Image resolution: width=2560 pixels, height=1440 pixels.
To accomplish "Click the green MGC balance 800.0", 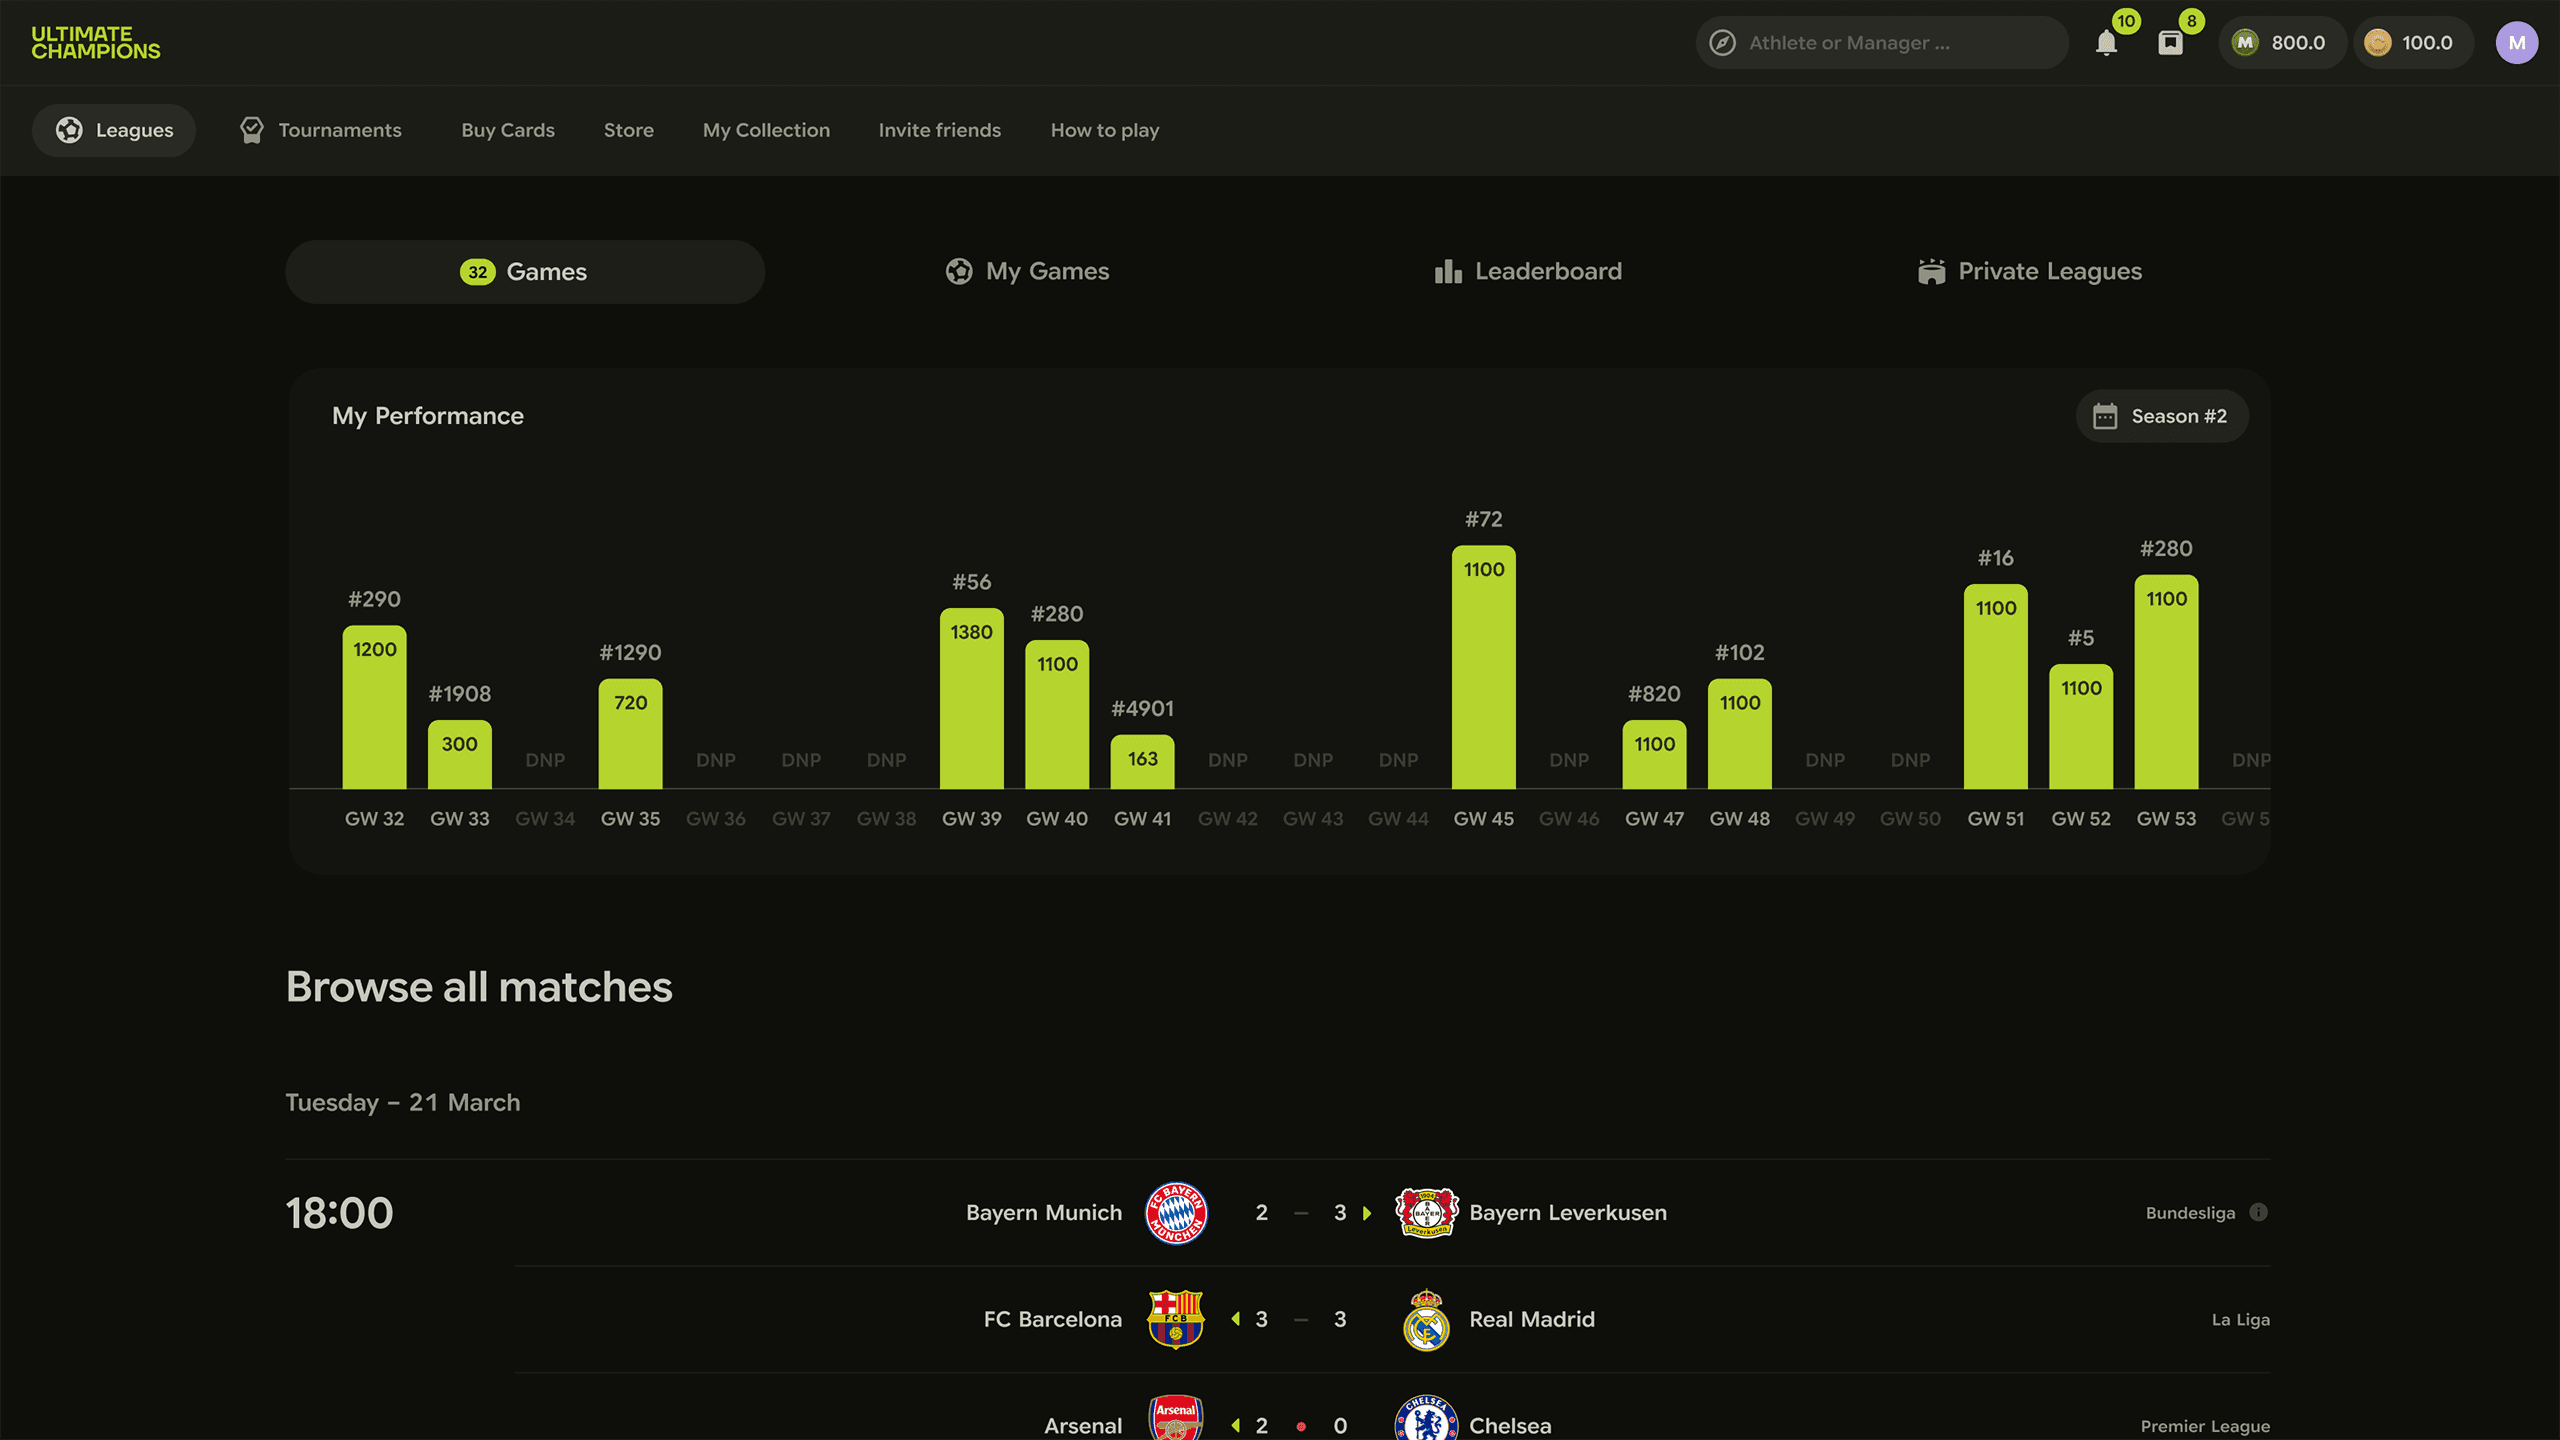I will point(2282,43).
